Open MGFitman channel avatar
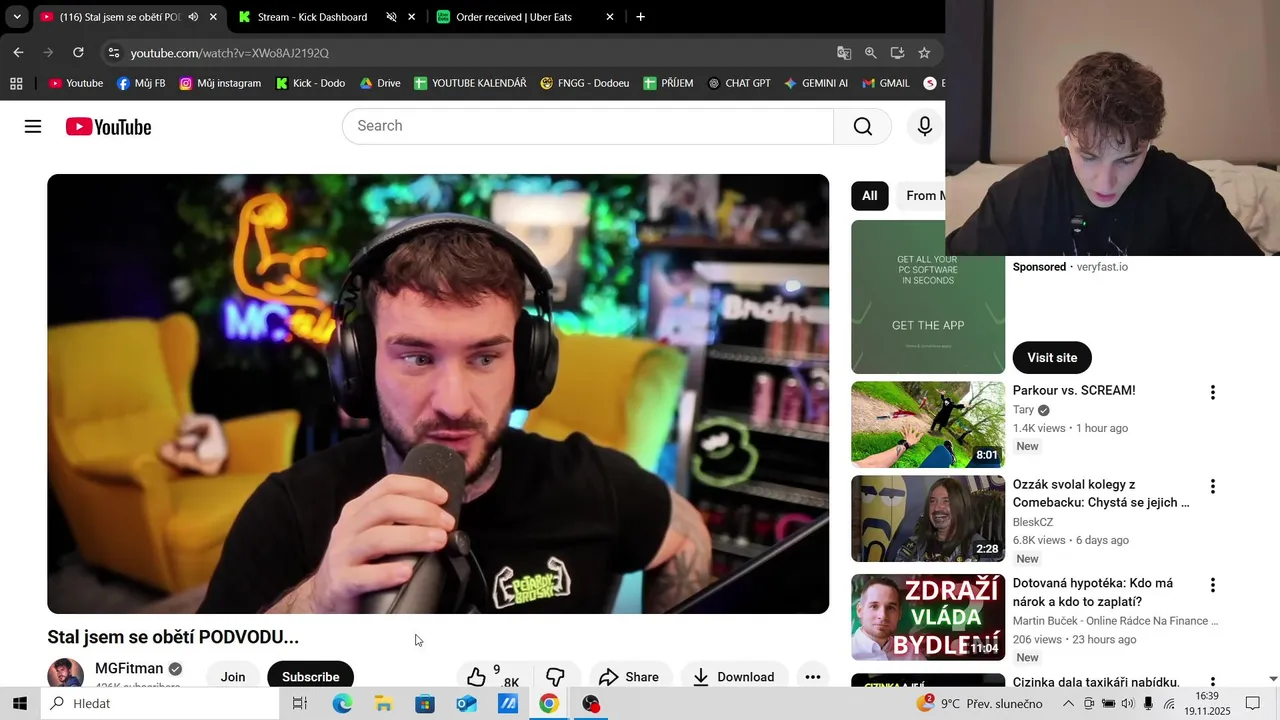Viewport: 1280px width, 720px height. point(65,673)
